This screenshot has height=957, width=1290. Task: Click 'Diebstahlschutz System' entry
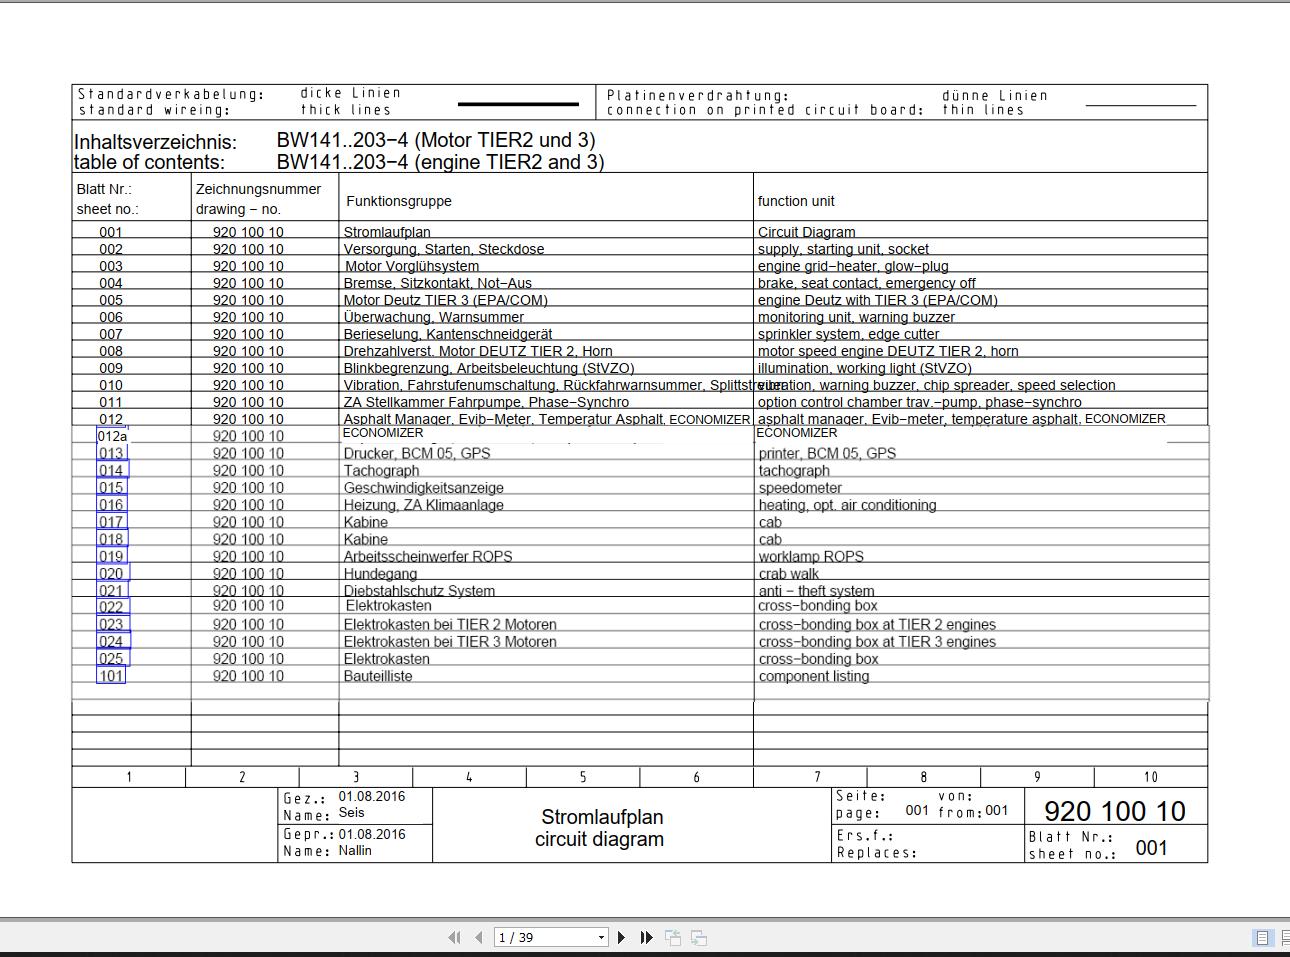pos(419,590)
